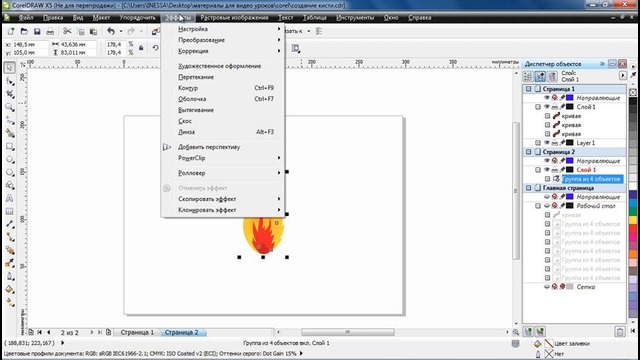Go to previous page arrow button
Screen dimensions: 640x360
point(49,332)
